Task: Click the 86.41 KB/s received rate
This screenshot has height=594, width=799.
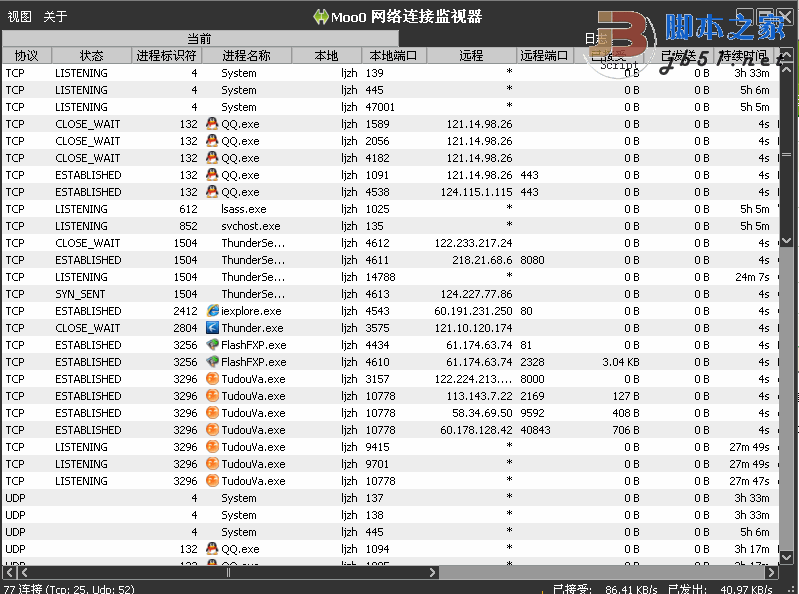Action: pyautogui.click(x=631, y=589)
